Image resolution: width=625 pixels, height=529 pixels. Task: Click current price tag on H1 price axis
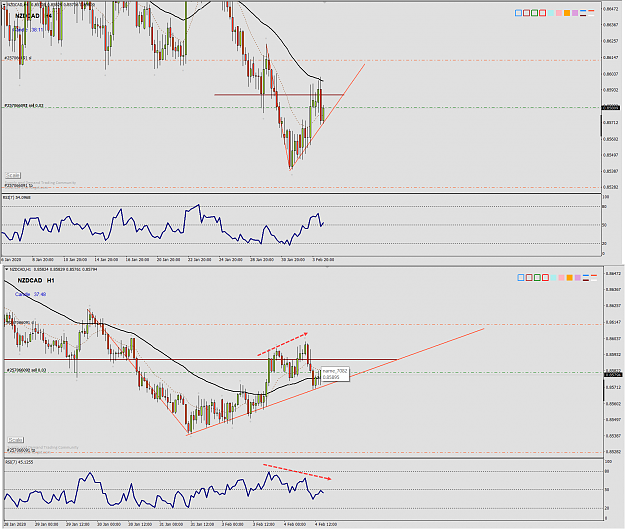613,375
